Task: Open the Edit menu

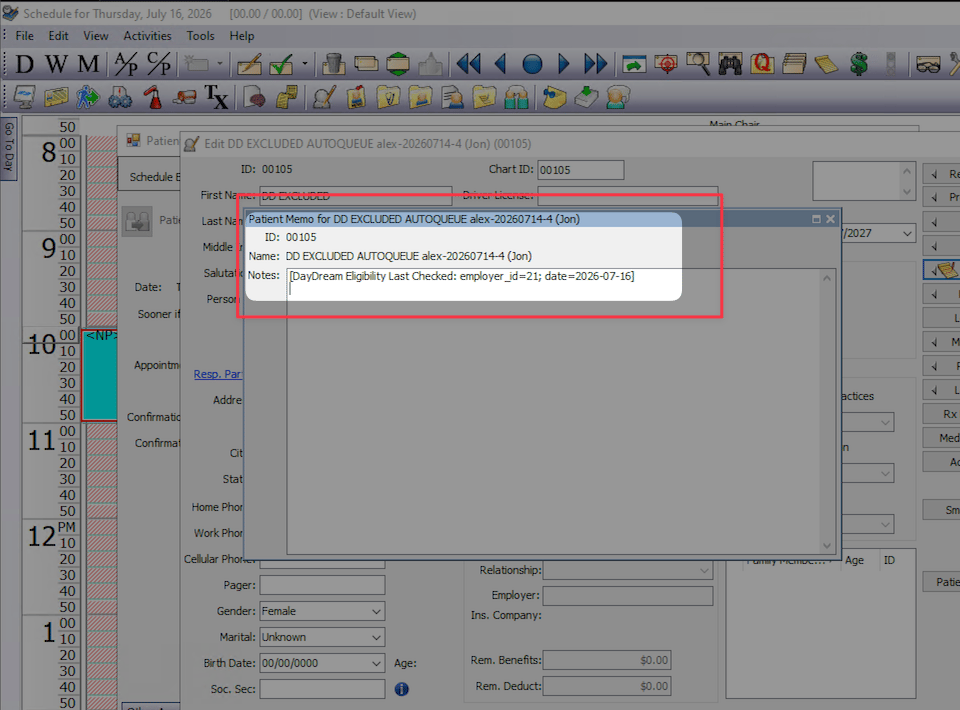Action: pyautogui.click(x=58, y=36)
